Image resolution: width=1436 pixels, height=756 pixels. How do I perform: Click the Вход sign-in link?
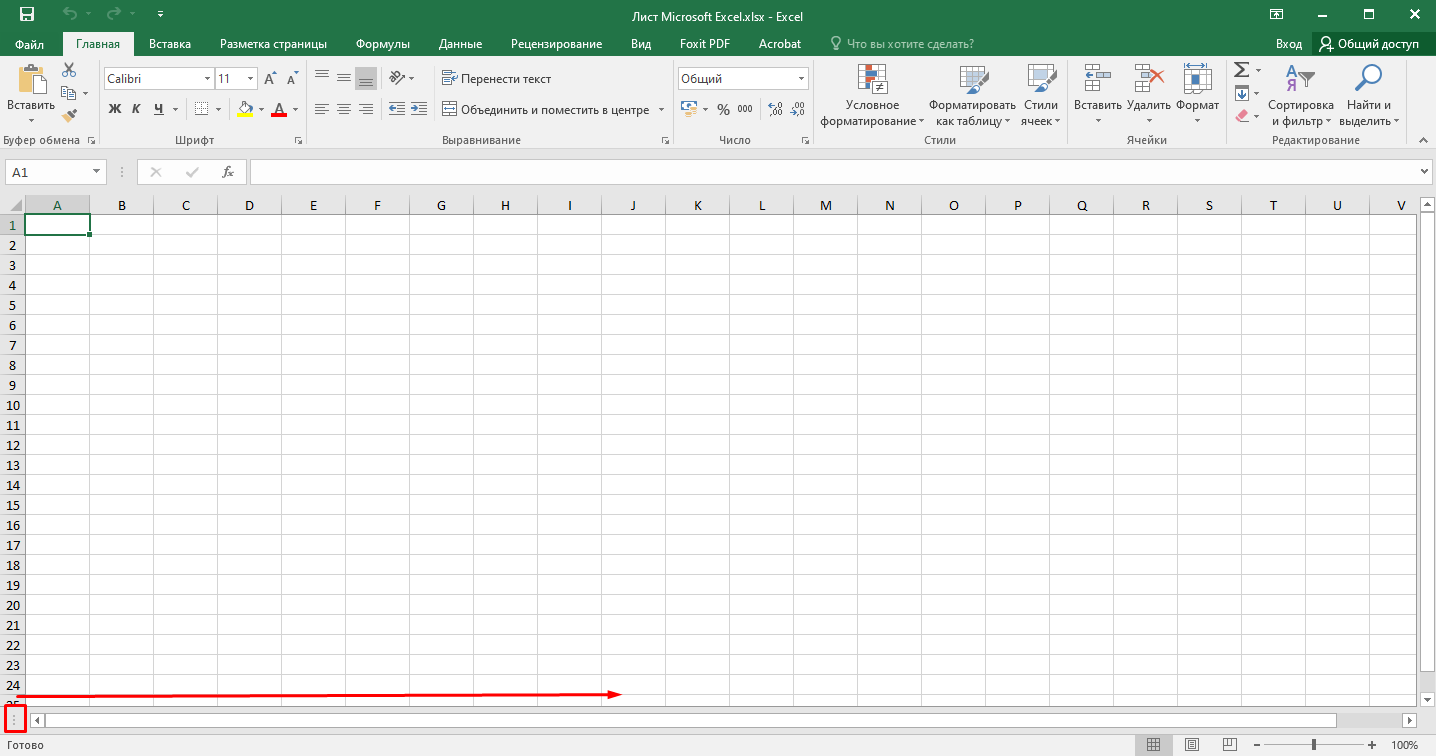coord(1288,44)
